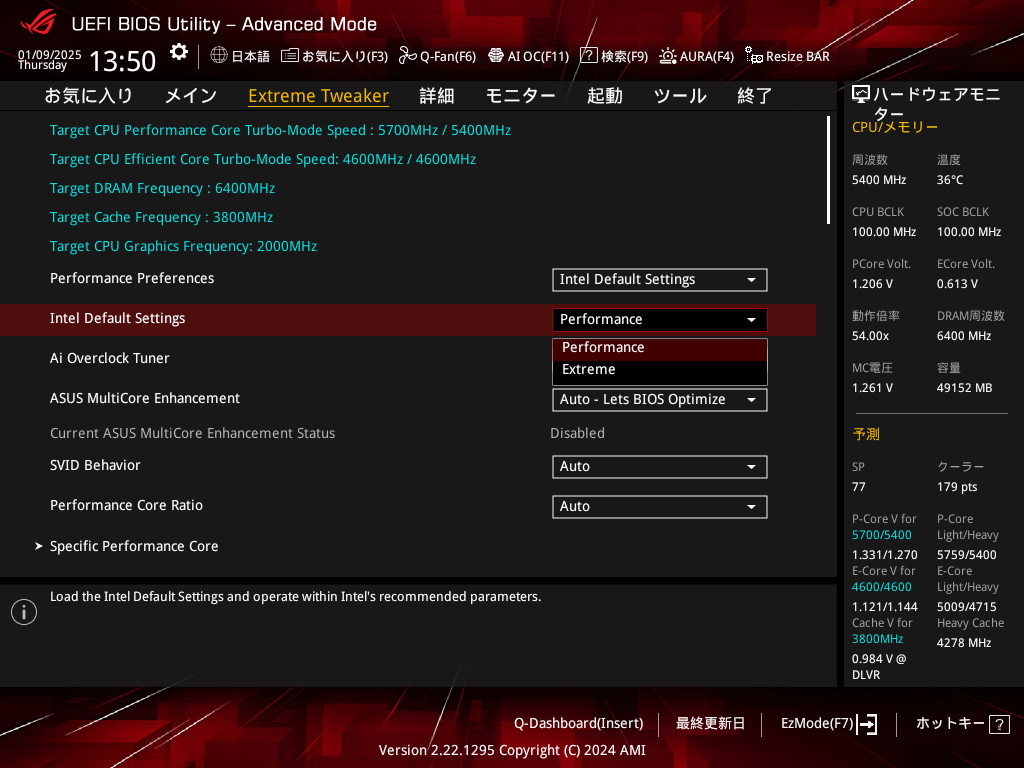This screenshot has width=1024, height=768.
Task: Go to the ツール tab
Action: (680, 96)
